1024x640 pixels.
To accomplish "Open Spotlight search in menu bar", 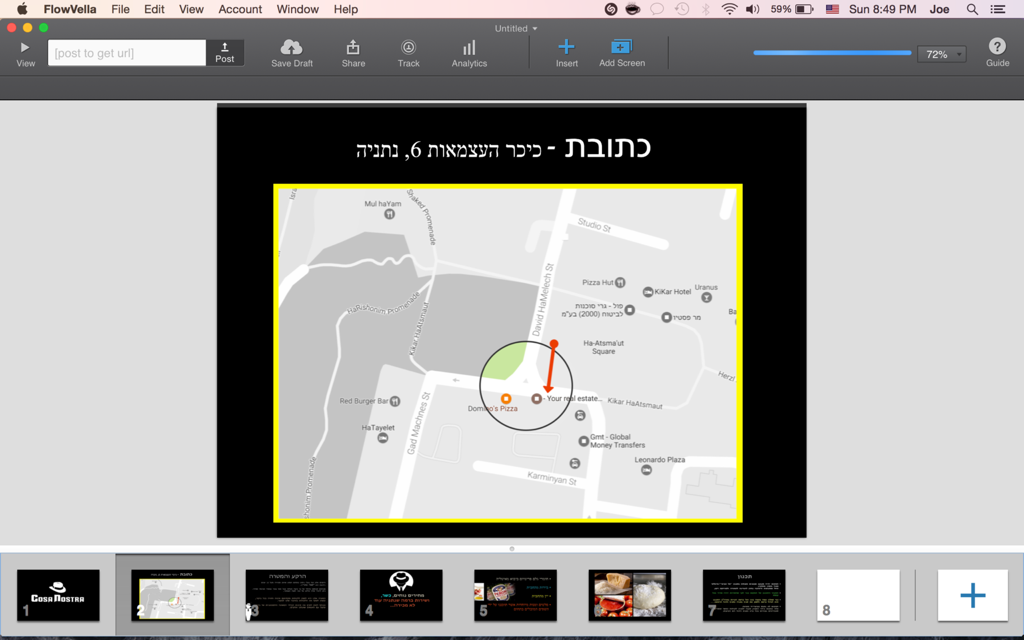I will click(972, 9).
